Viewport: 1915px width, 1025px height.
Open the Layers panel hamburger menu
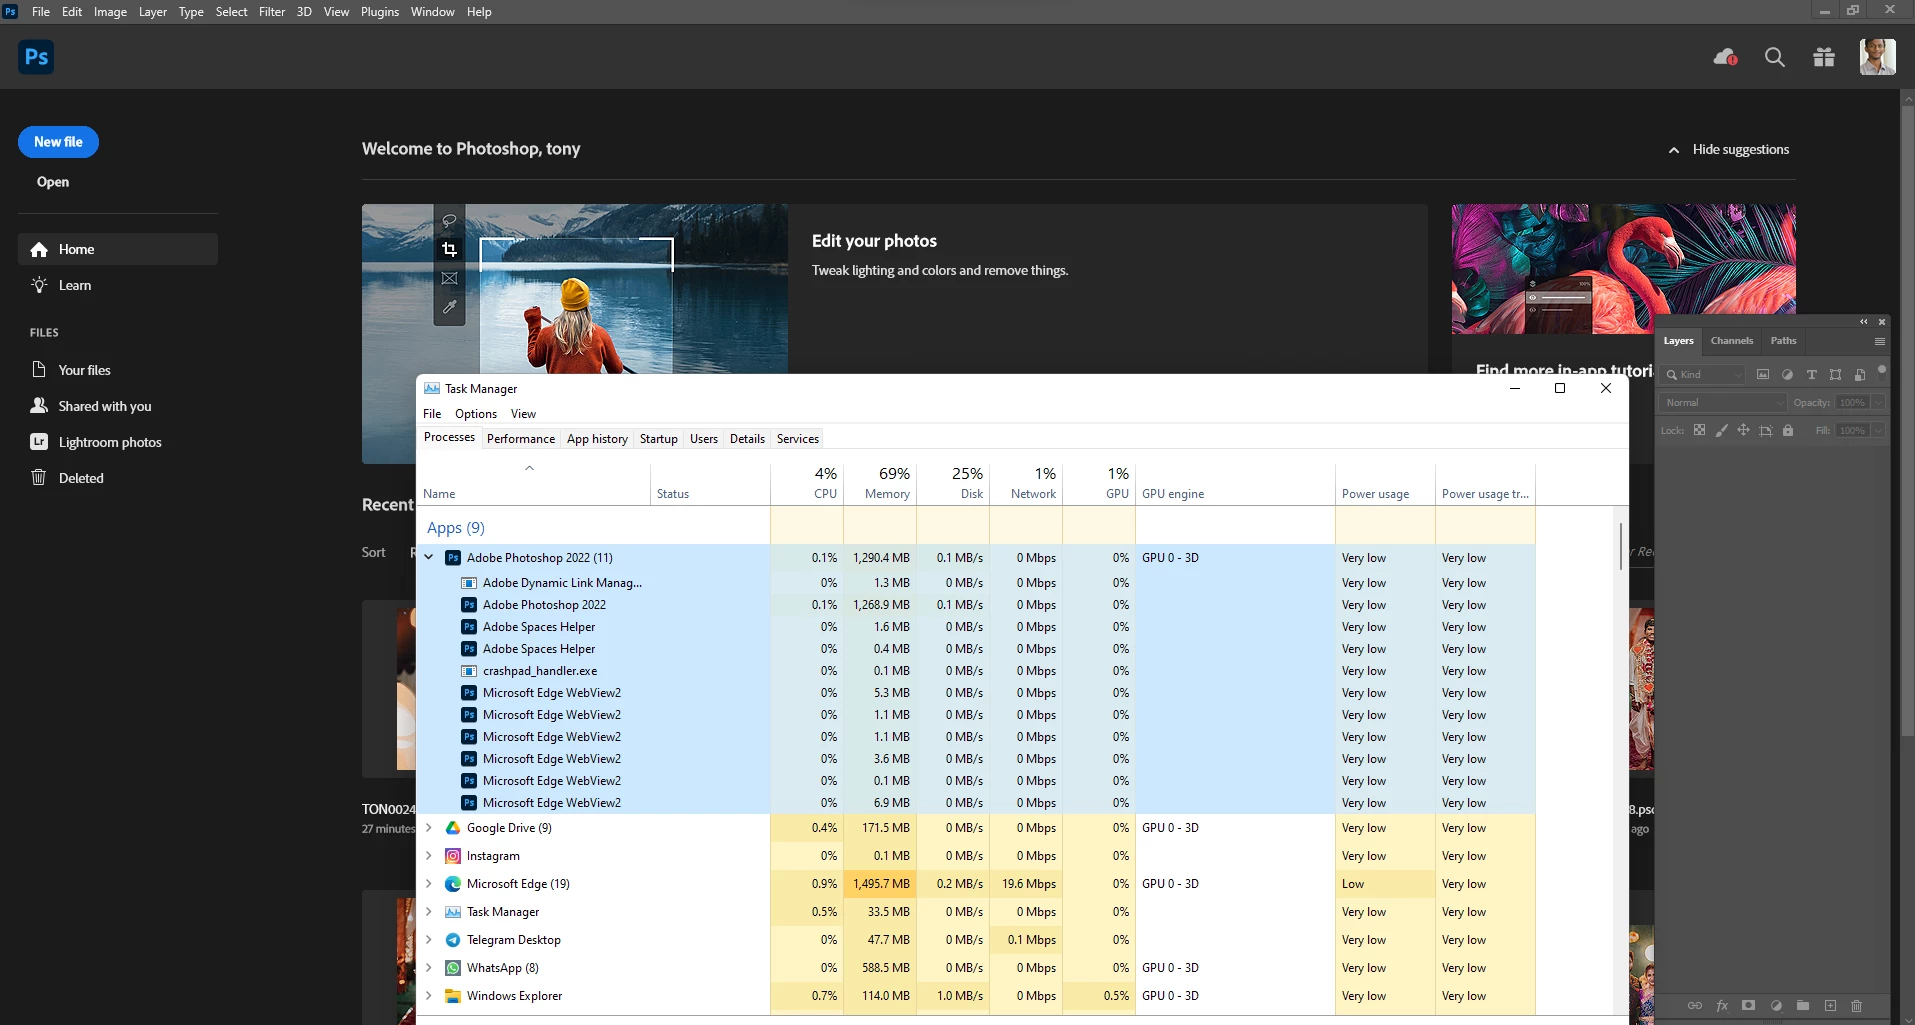(x=1879, y=341)
